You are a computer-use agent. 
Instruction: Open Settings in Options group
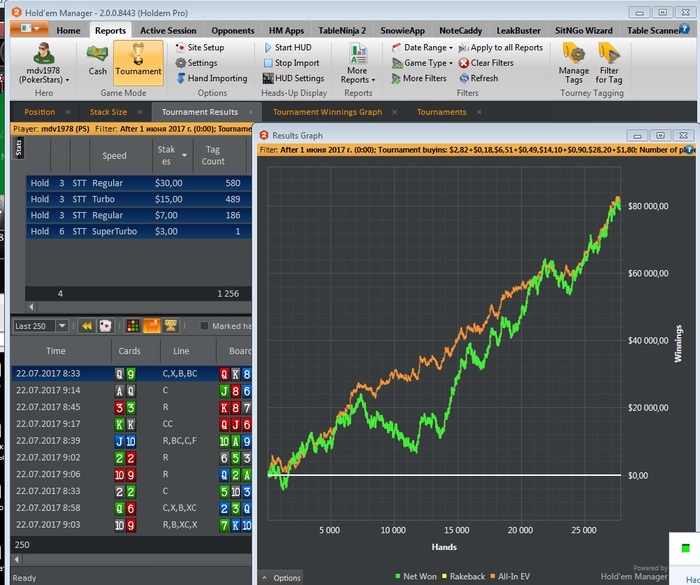click(x=196, y=63)
